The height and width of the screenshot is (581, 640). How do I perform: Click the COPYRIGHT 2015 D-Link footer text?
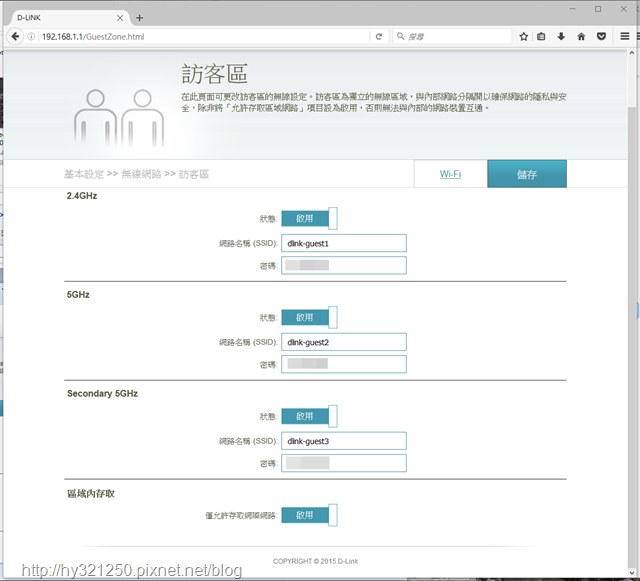pos(316,561)
